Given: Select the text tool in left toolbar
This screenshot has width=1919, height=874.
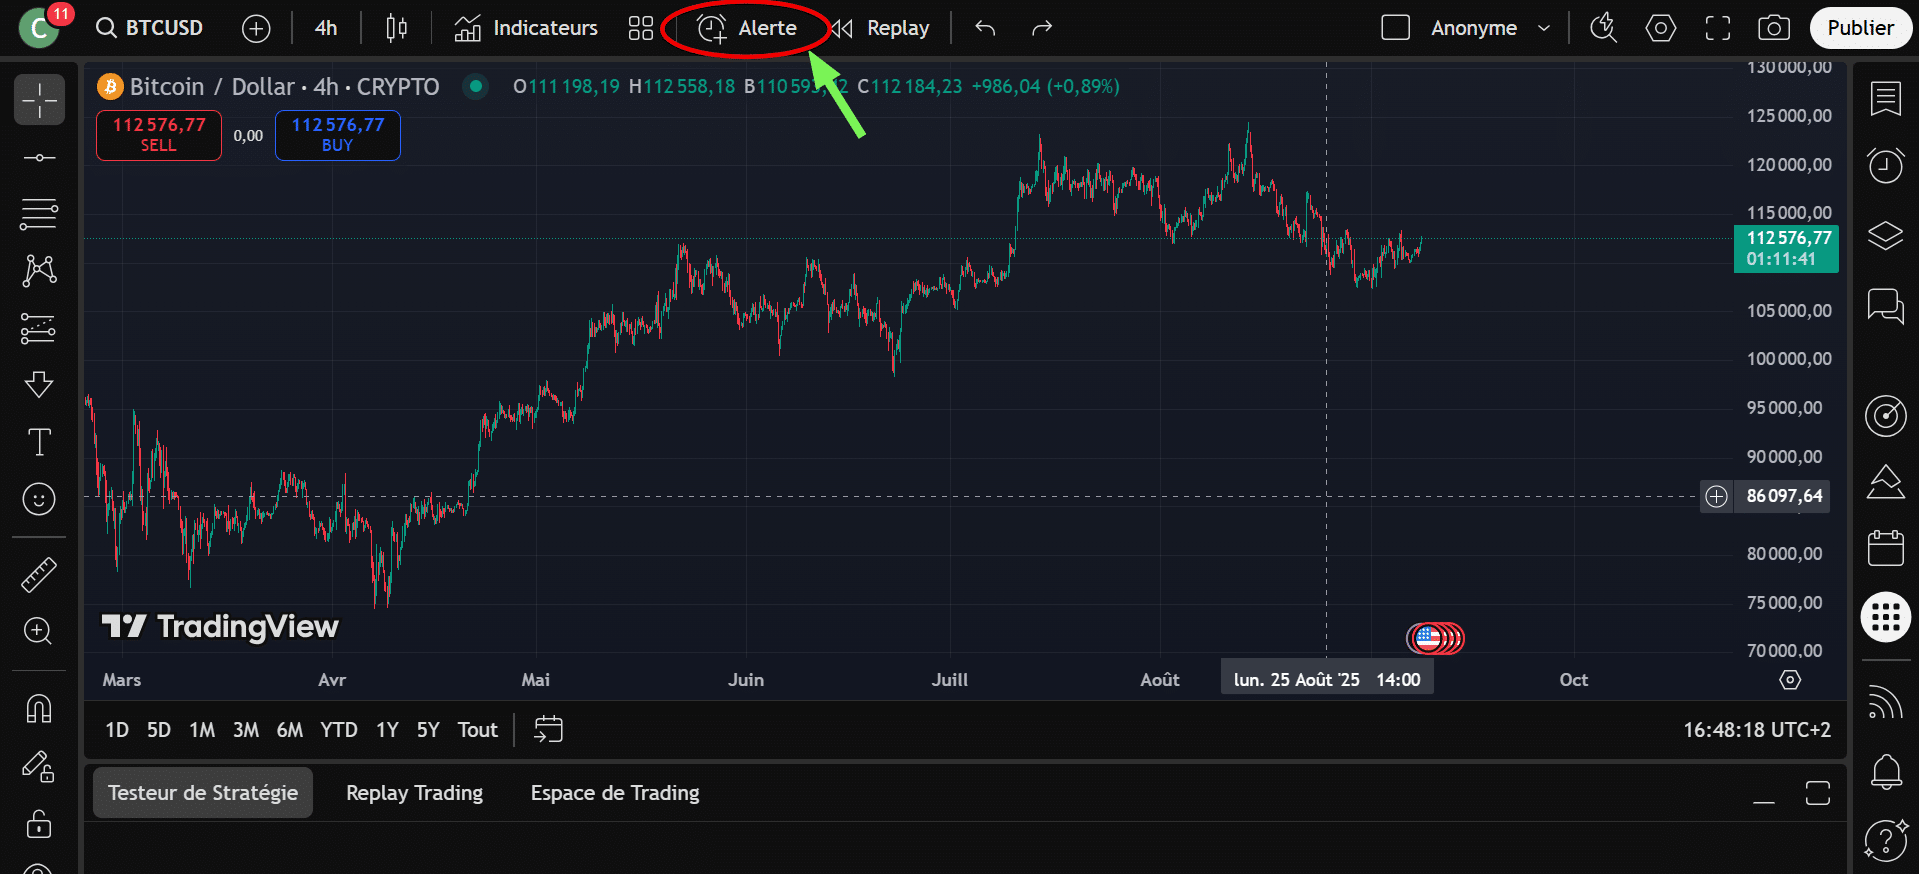Looking at the screenshot, I should point(39,442).
